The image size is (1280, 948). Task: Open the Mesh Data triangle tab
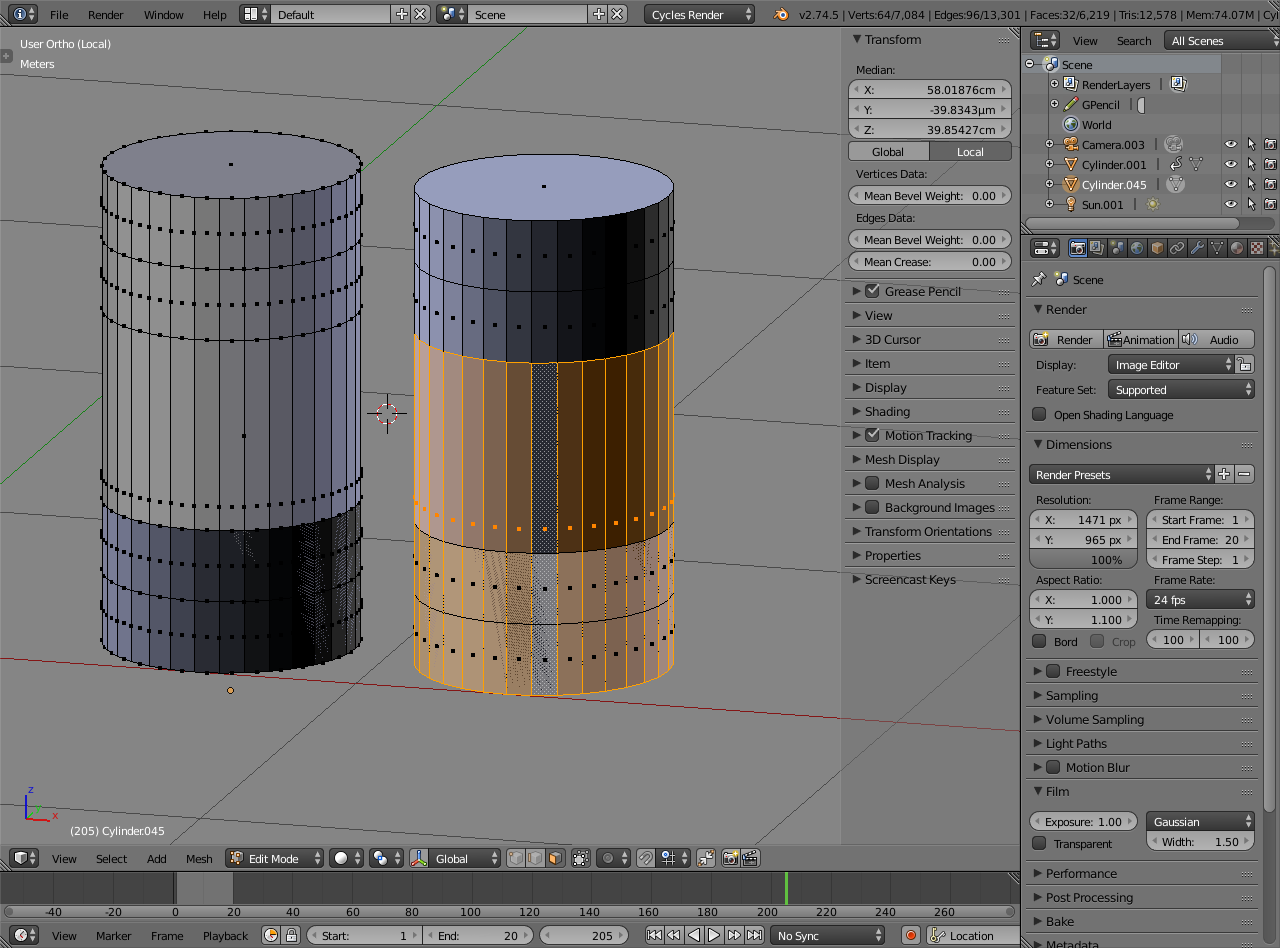coord(1217,248)
